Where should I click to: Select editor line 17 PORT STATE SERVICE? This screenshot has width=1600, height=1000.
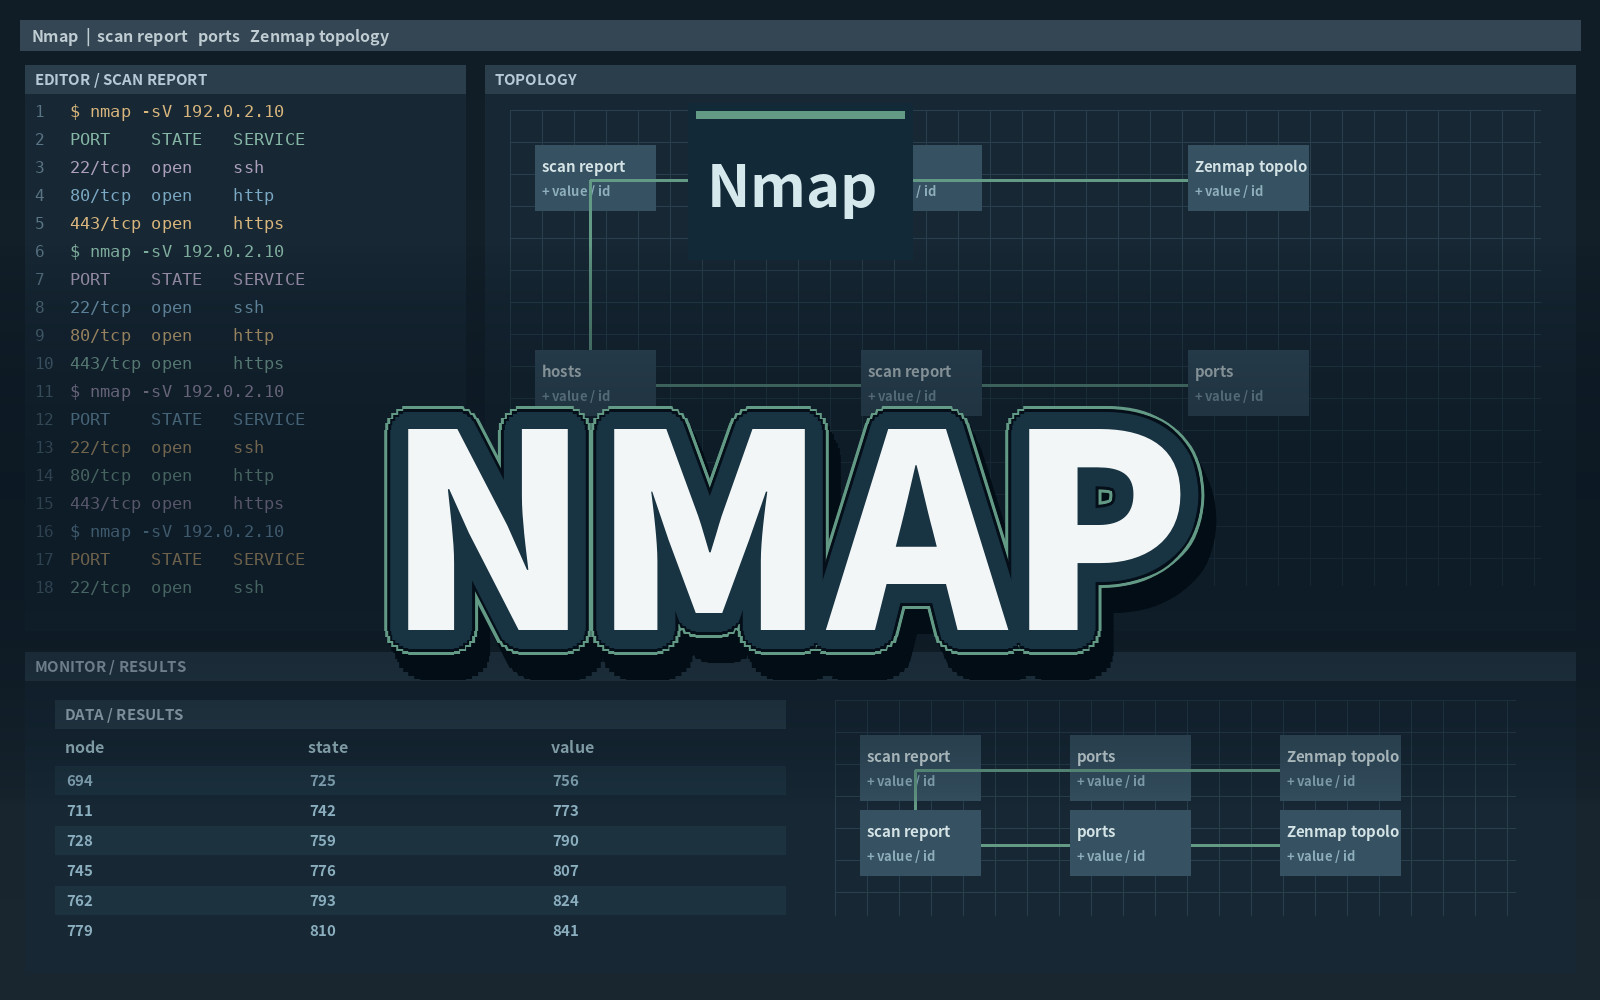click(187, 559)
